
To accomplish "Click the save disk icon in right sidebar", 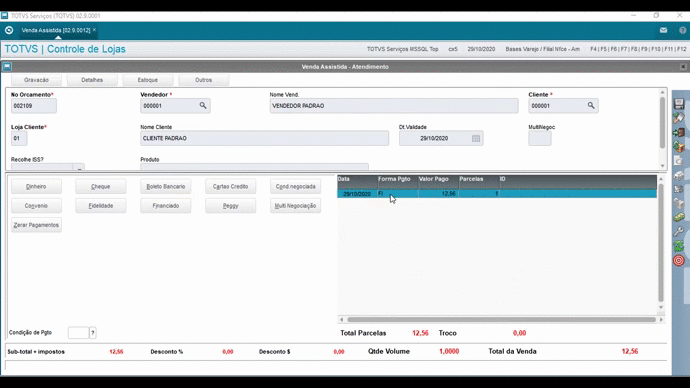I will point(679,103).
